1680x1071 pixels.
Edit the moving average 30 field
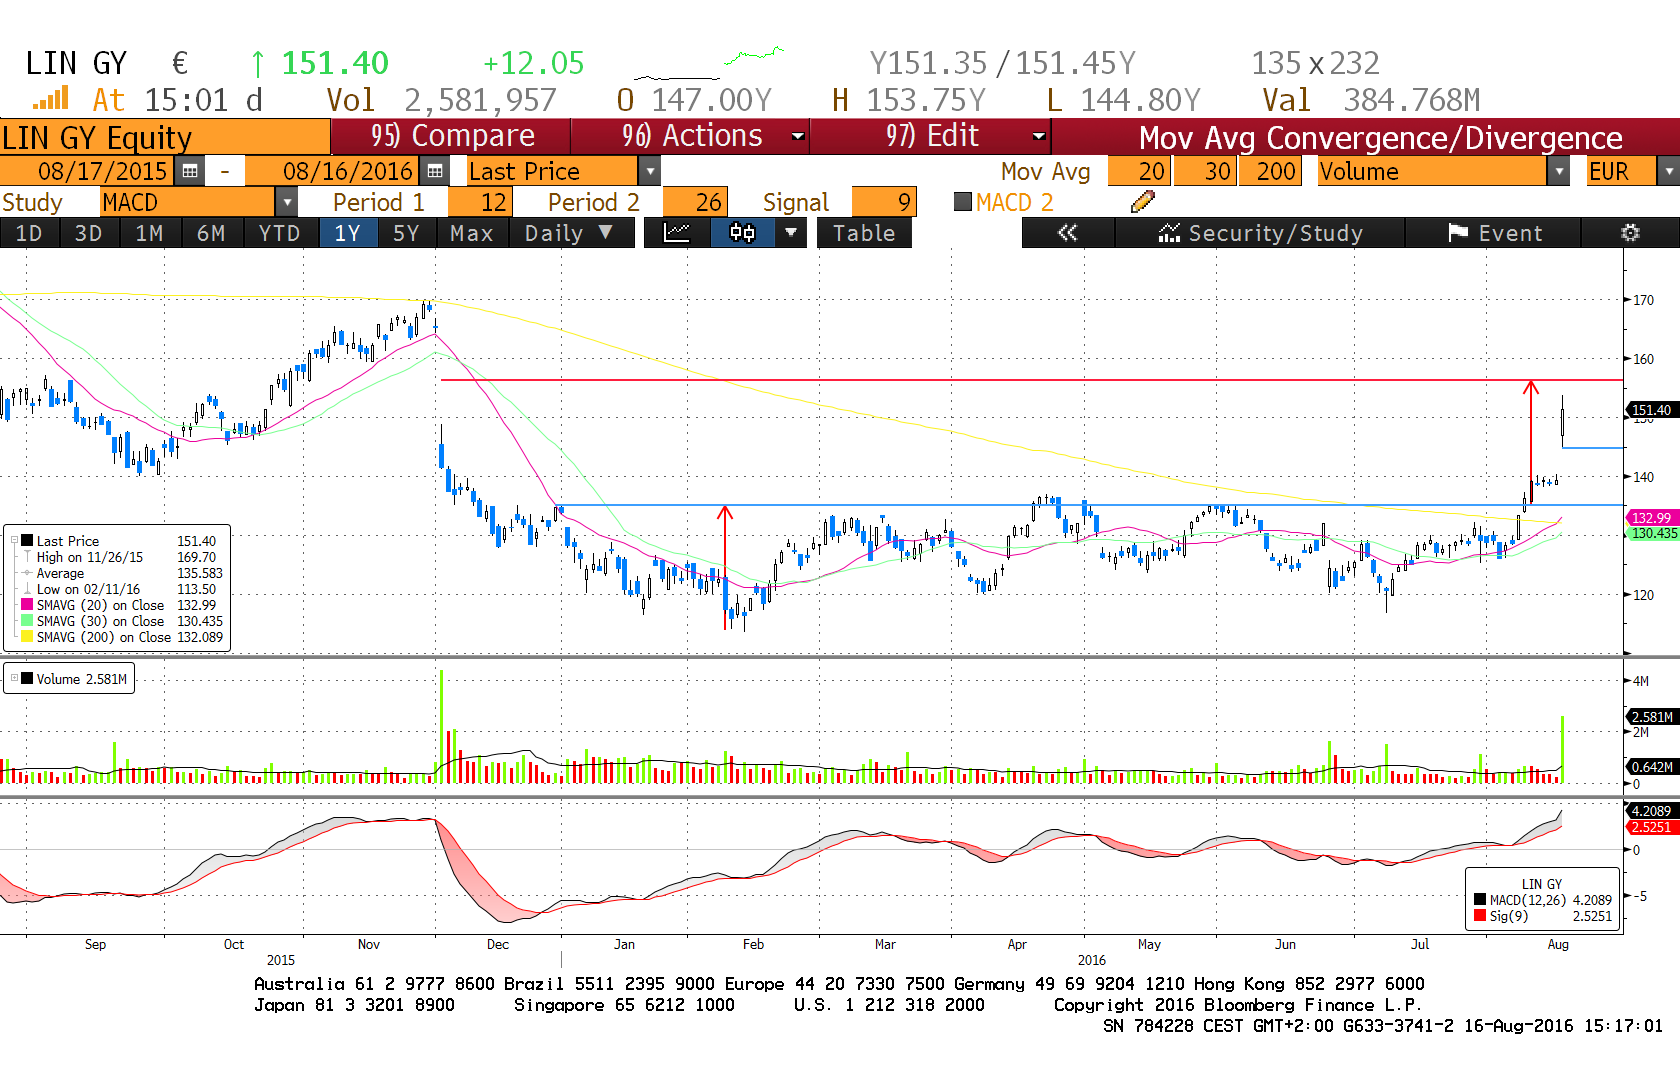pyautogui.click(x=1205, y=172)
